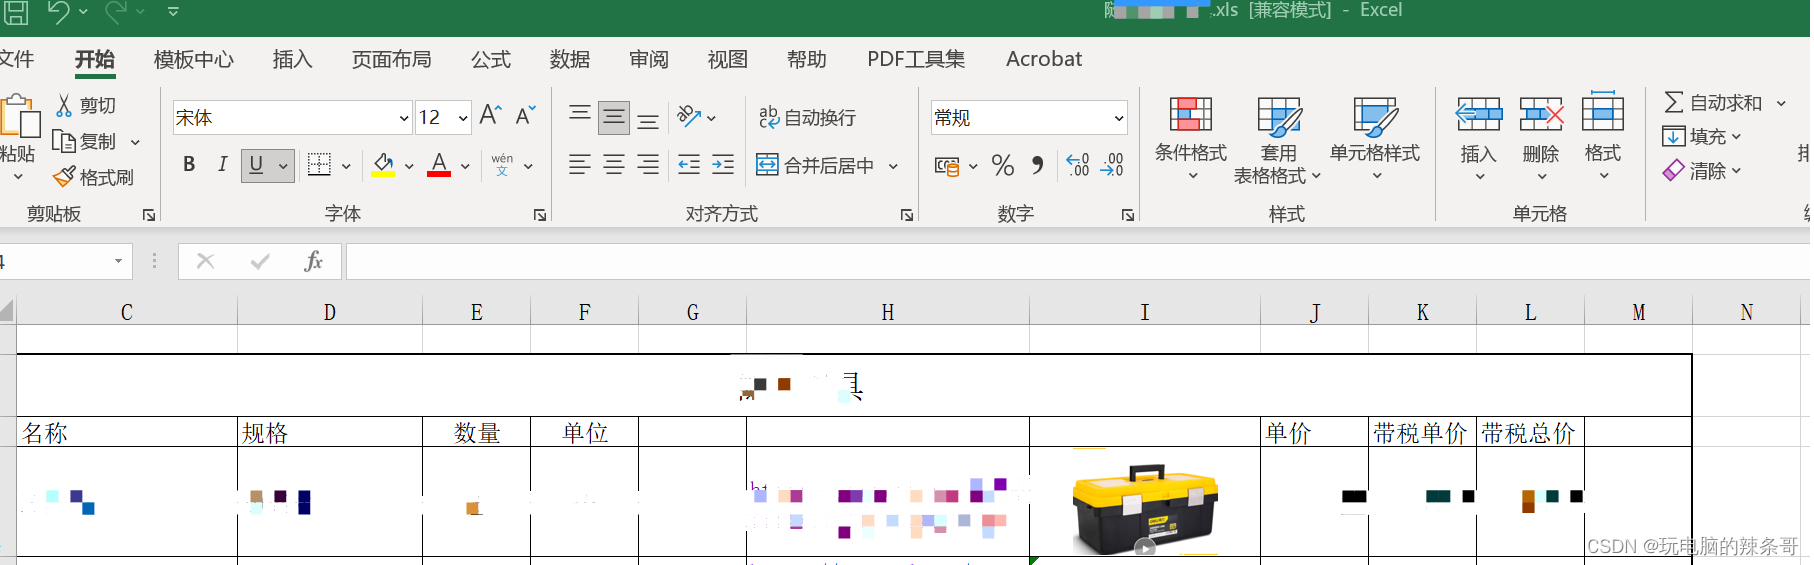Expand underline style dropdown arrow
The width and height of the screenshot is (1814, 565).
[283, 166]
